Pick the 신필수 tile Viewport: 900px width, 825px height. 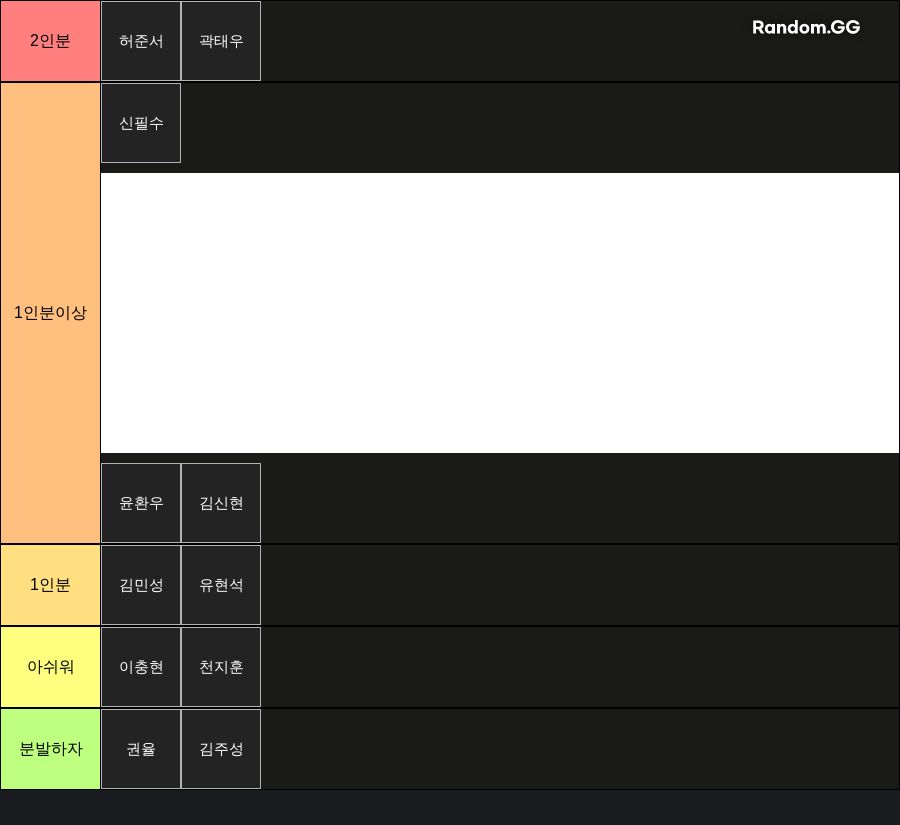tap(141, 123)
